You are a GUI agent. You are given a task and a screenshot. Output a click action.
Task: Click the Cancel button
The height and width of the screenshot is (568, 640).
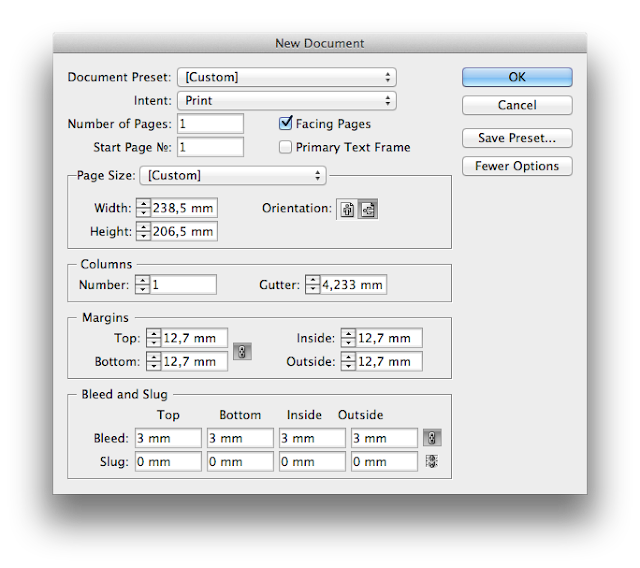point(517,105)
